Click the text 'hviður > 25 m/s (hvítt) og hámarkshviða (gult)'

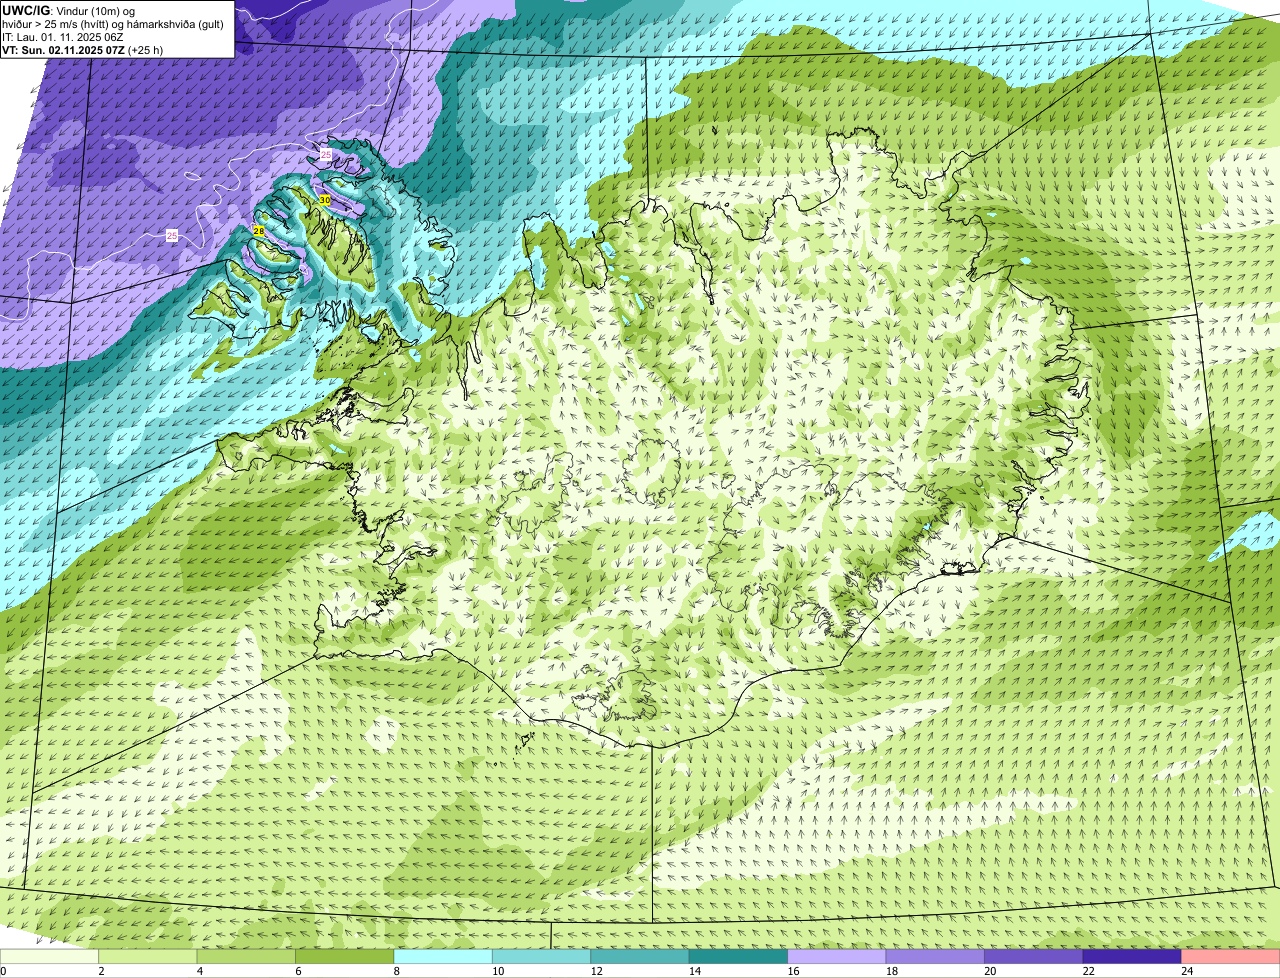click(x=113, y=24)
